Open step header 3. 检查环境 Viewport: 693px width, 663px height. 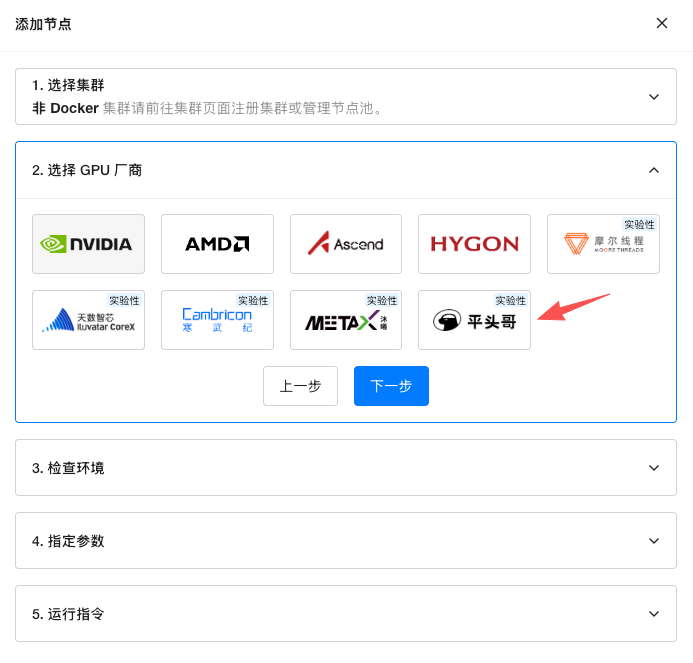pos(346,468)
